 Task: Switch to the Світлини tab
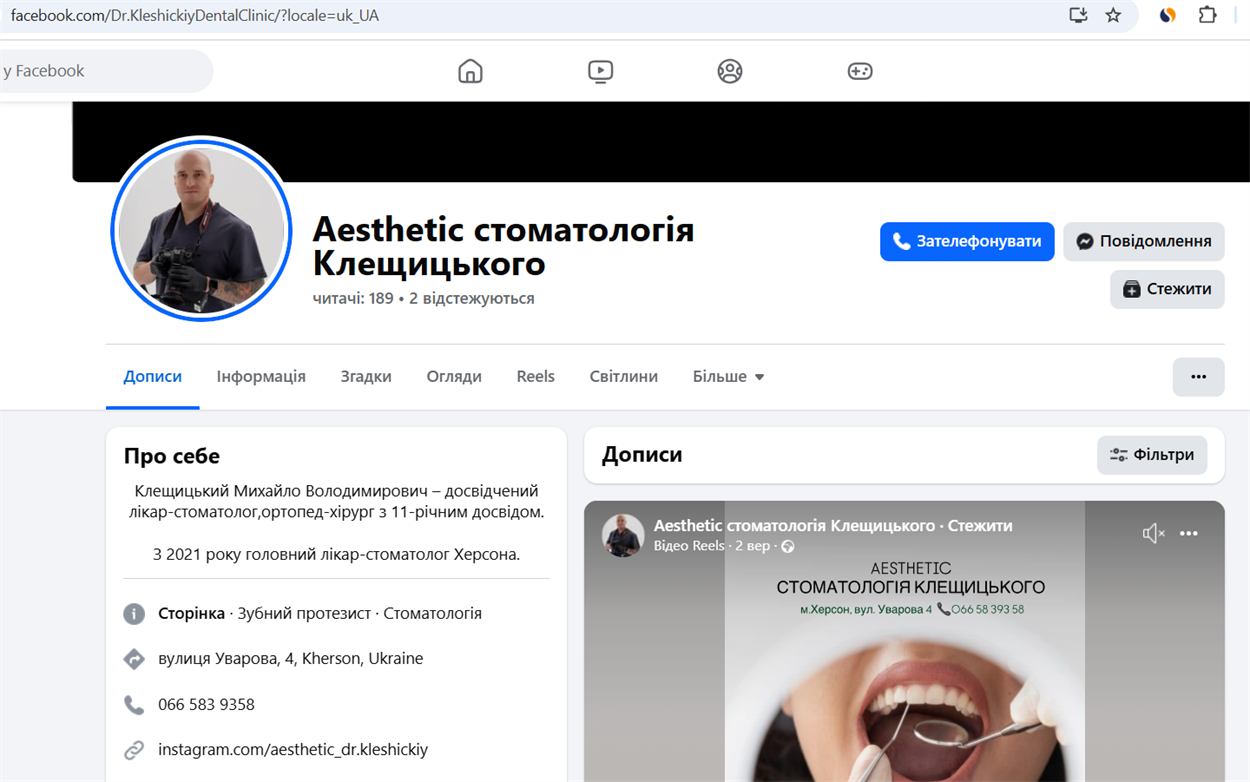pyautogui.click(x=624, y=377)
